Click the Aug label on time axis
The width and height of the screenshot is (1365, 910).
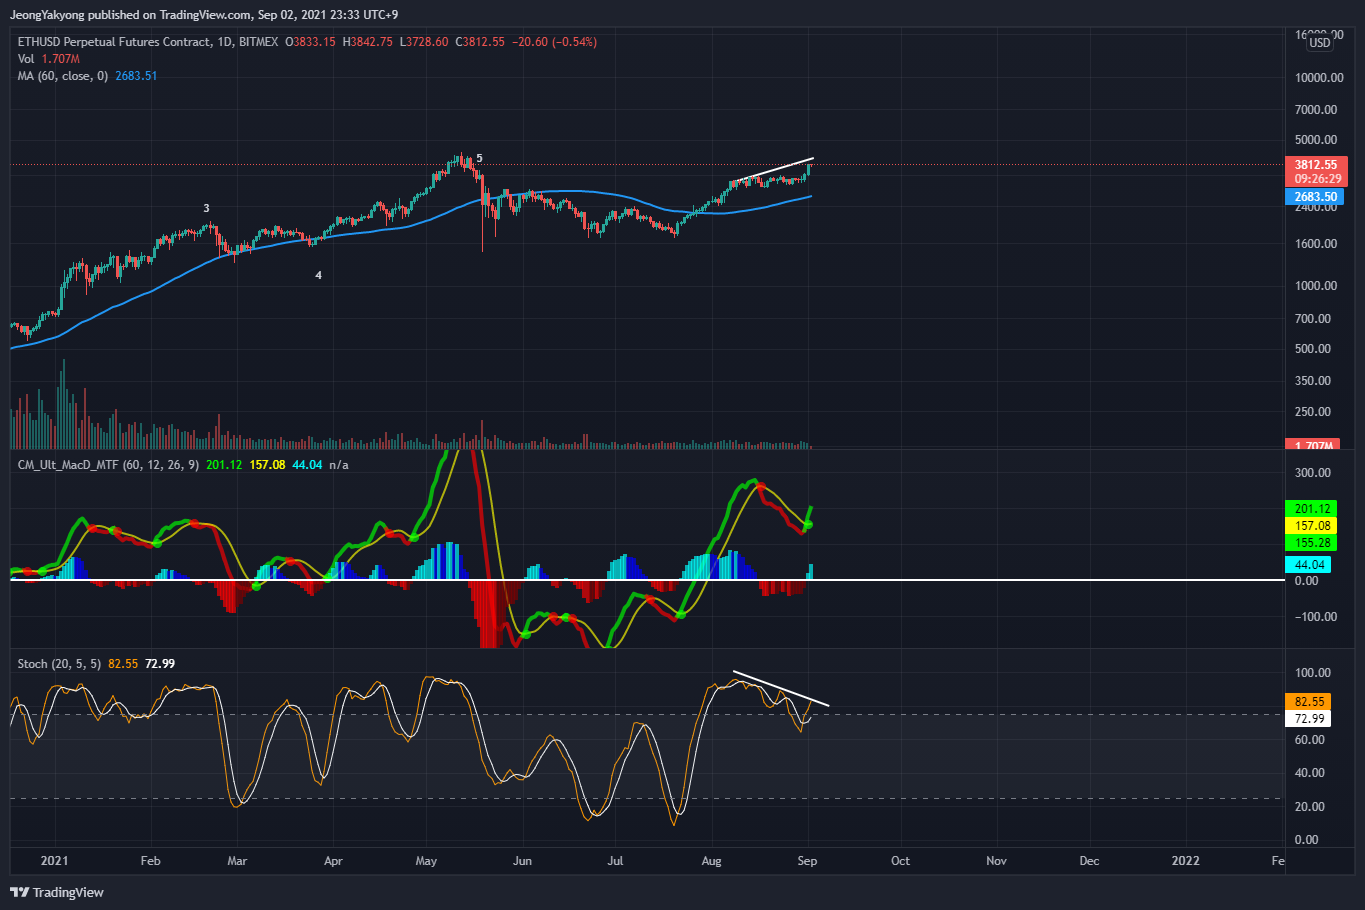click(711, 861)
